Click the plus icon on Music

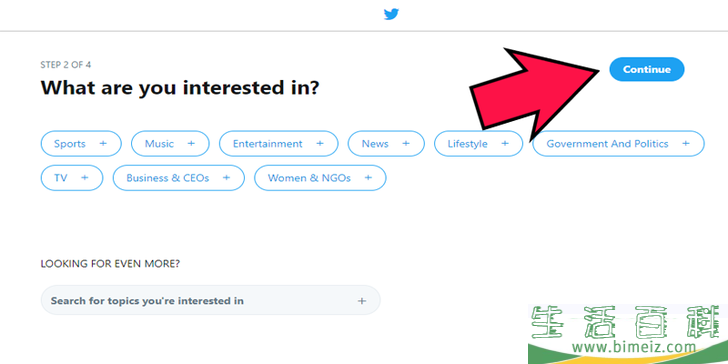point(191,143)
